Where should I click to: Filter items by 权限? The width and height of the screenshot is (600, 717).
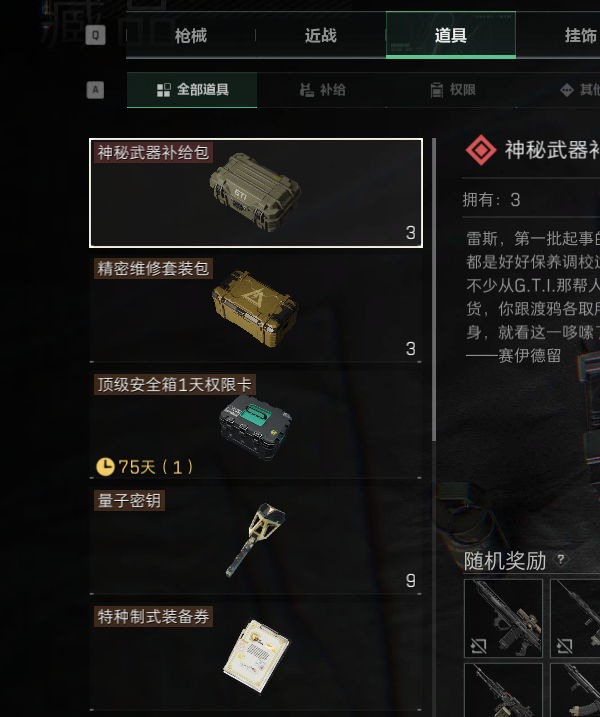pyautogui.click(x=452, y=90)
